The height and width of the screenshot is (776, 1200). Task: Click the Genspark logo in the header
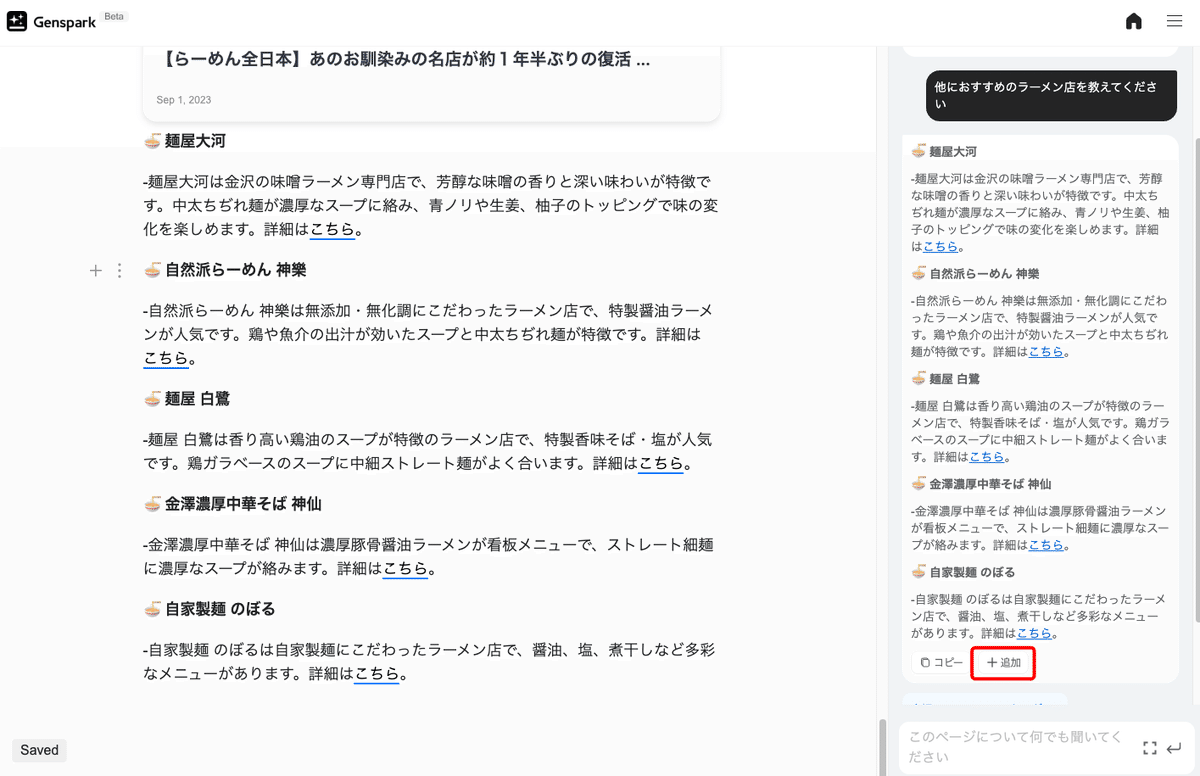[x=51, y=22]
